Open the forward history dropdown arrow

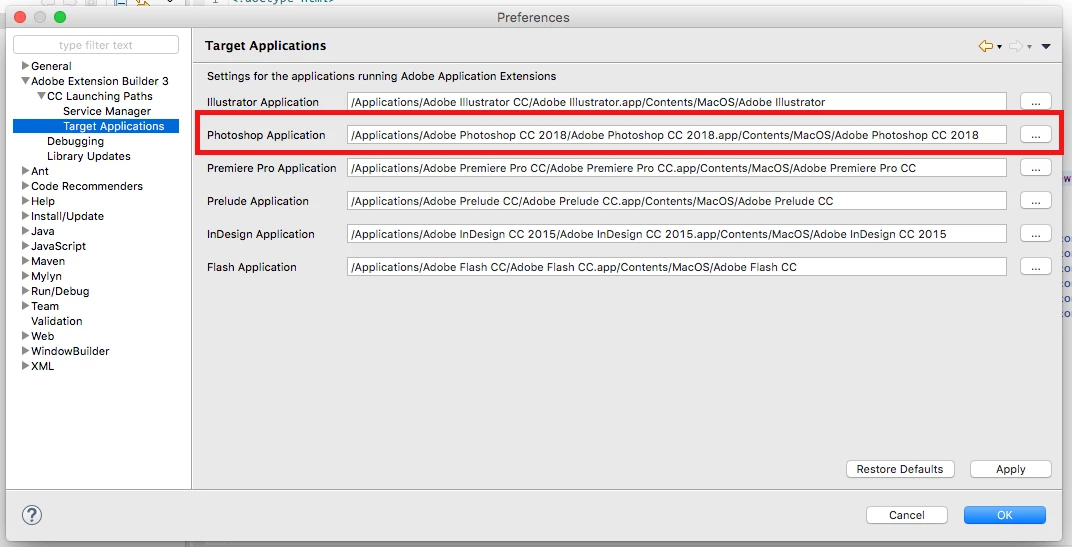(1030, 46)
